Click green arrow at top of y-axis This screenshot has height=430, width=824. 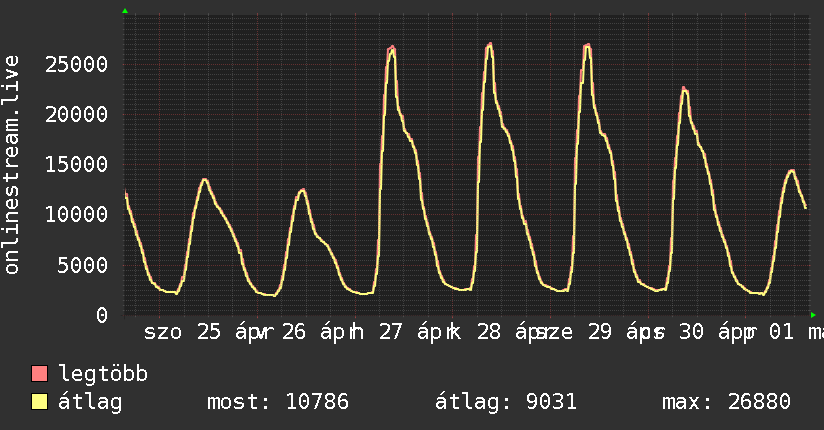click(x=125, y=11)
